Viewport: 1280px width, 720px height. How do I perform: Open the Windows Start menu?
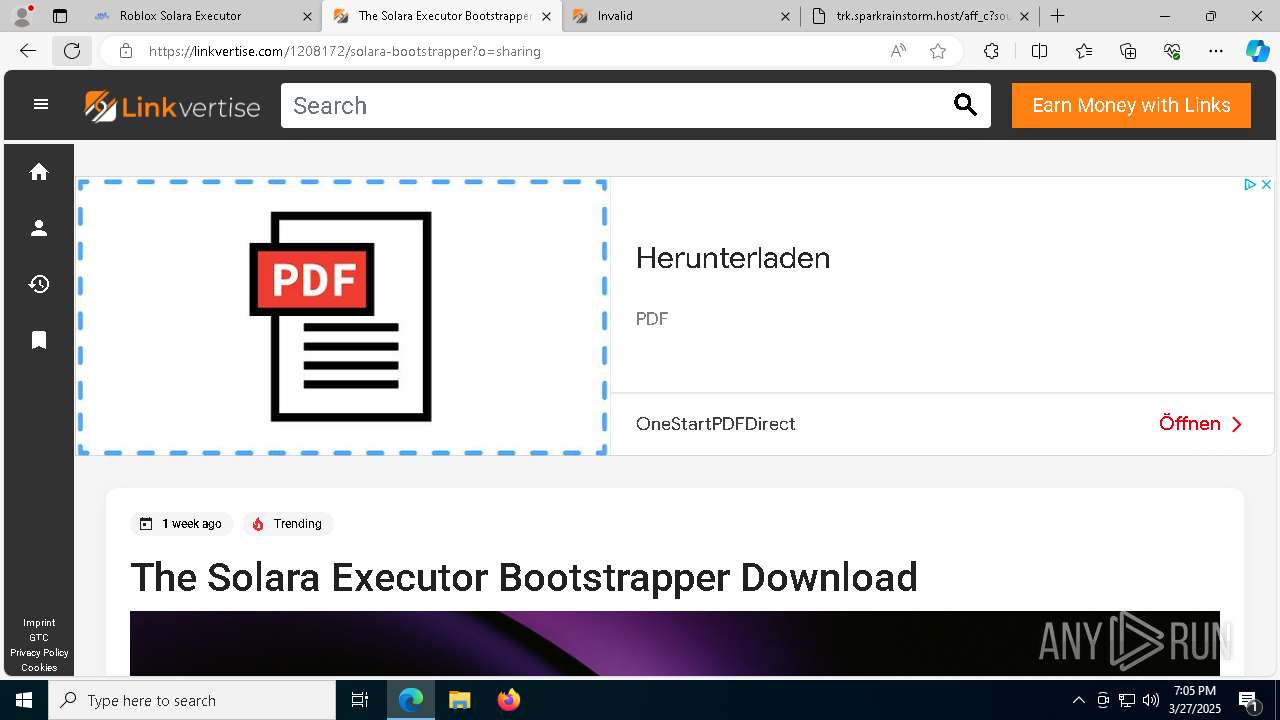pyautogui.click(x=24, y=700)
